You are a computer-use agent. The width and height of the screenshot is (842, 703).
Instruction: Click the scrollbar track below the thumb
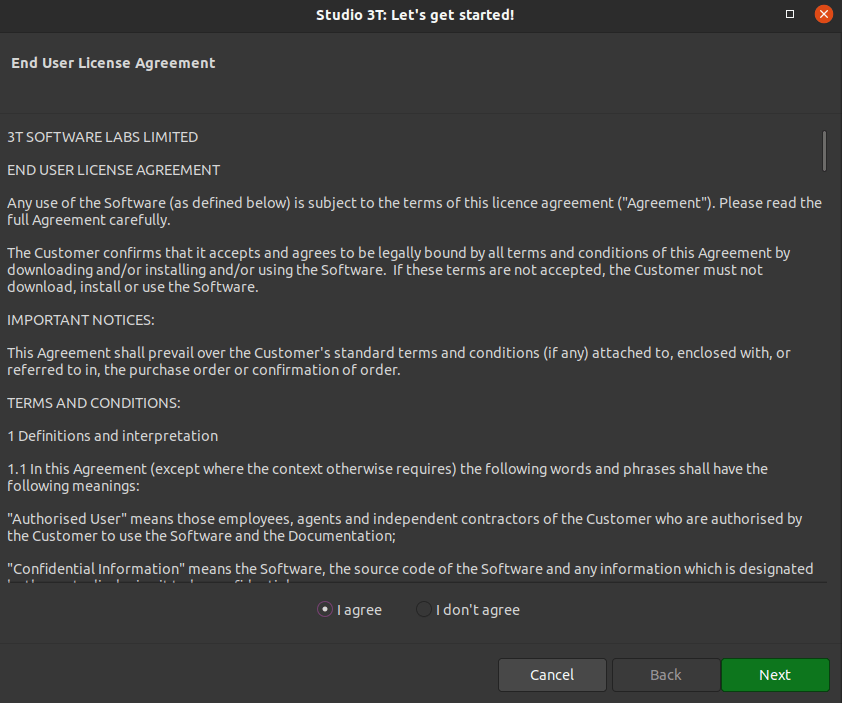824,376
